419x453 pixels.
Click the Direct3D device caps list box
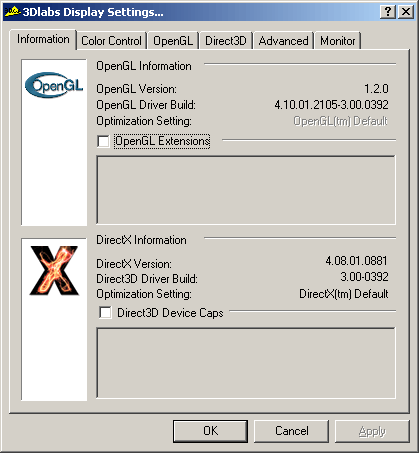tap(246, 363)
